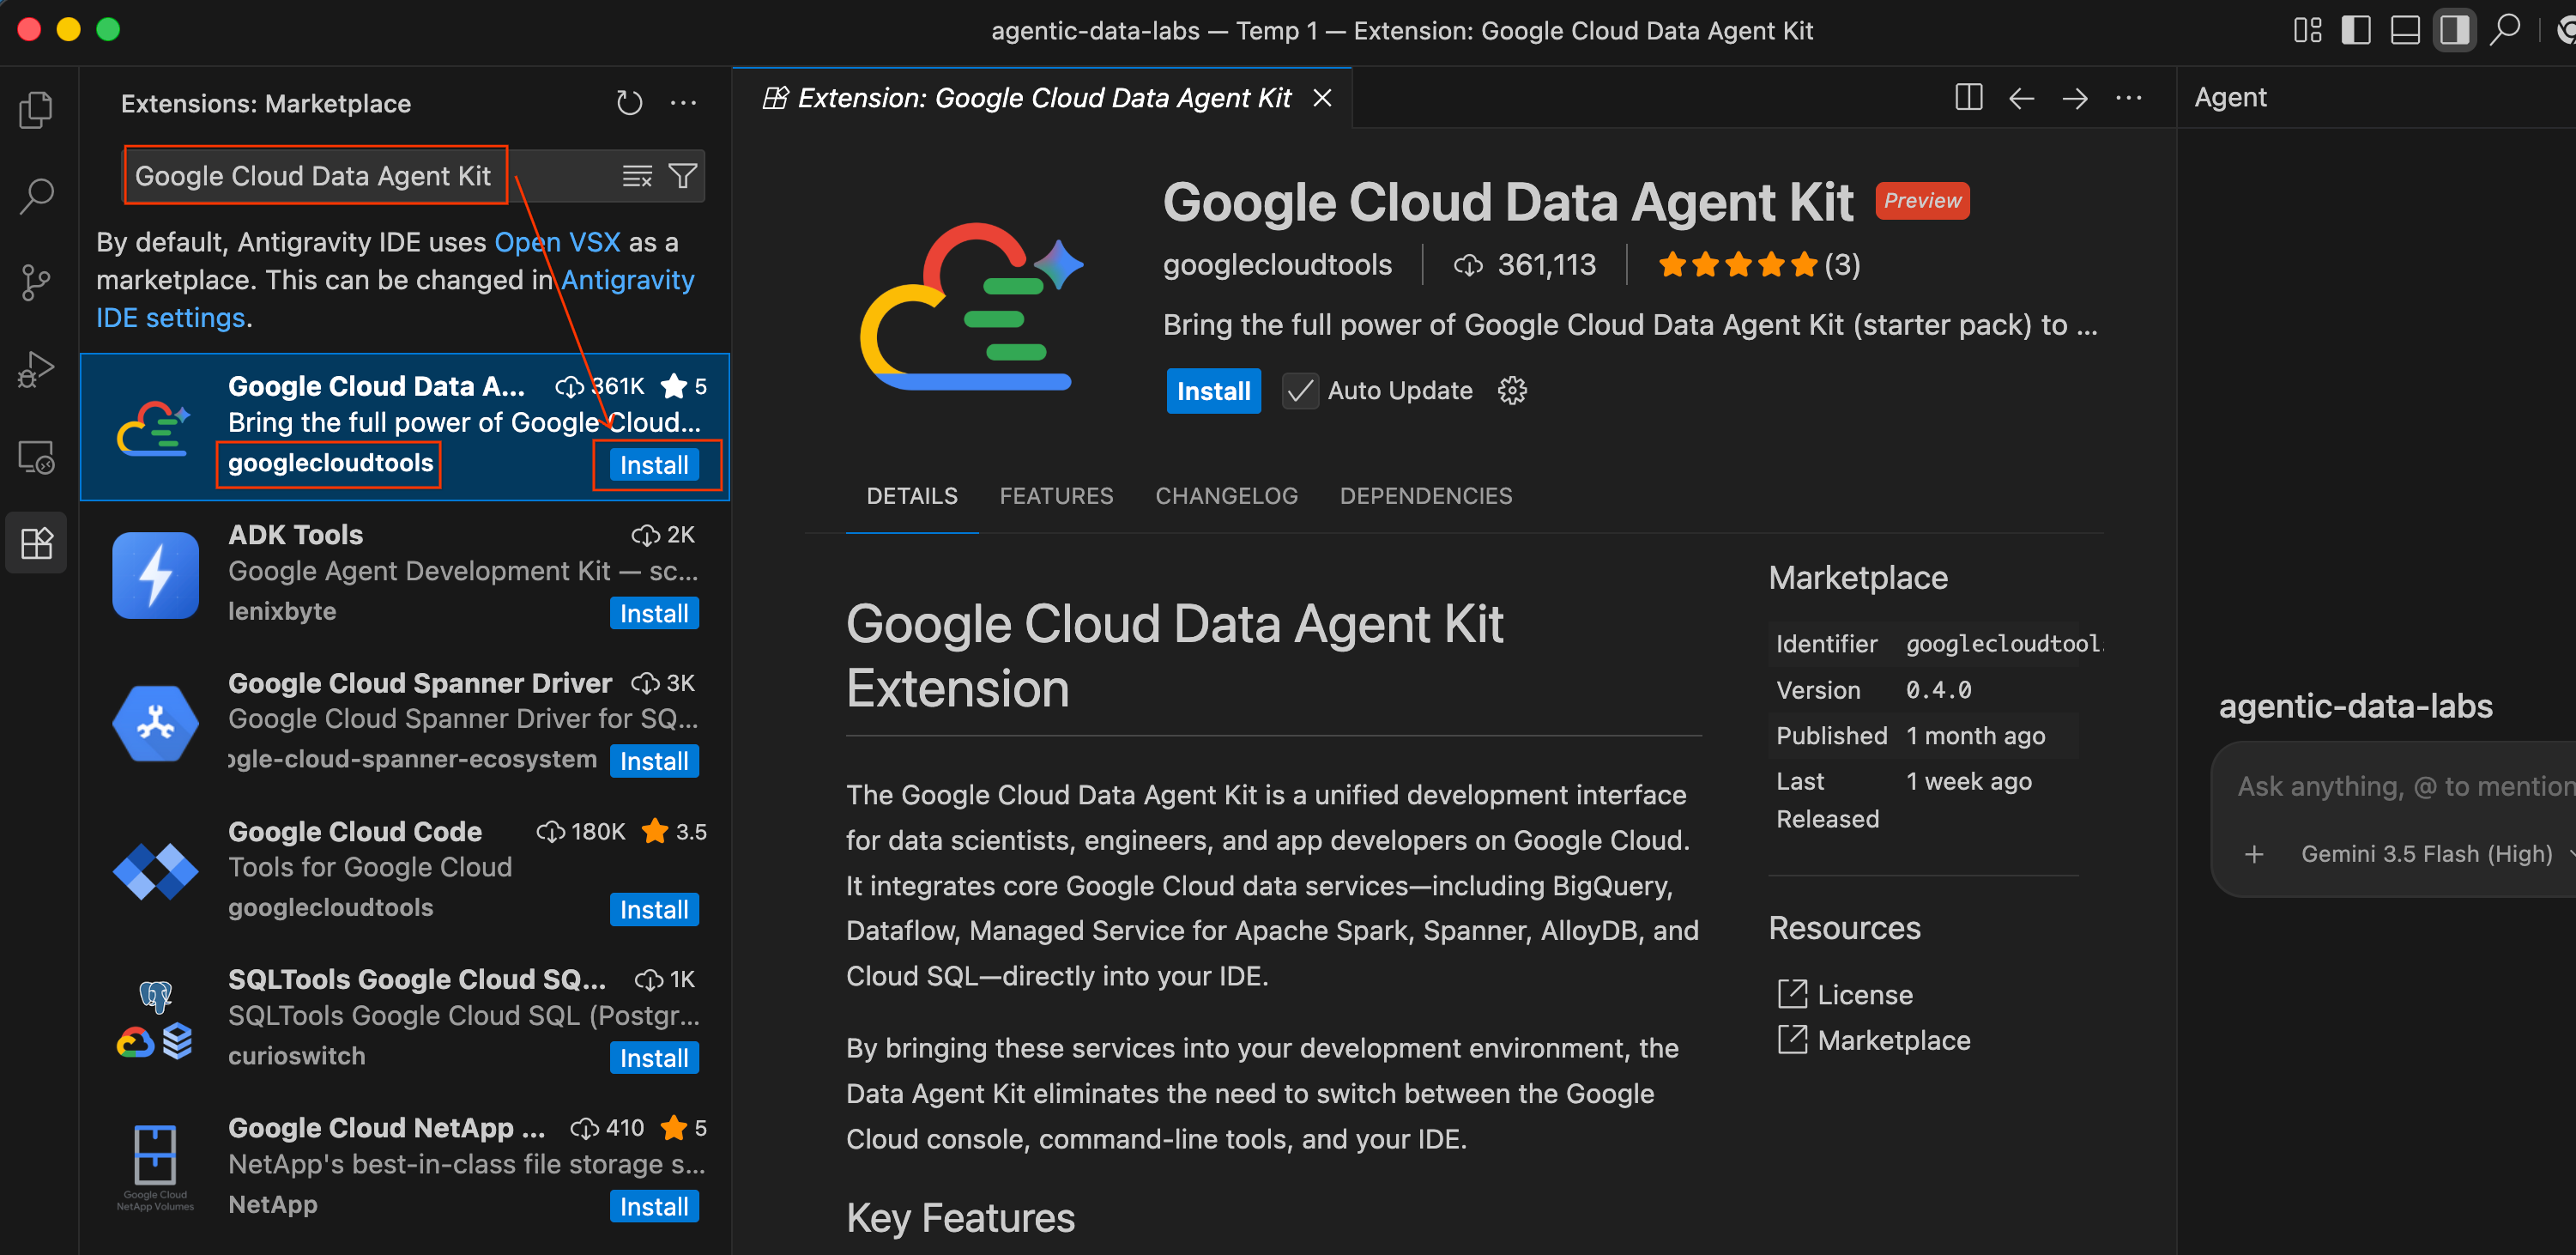Switch to the FEATURES tab
Viewport: 2576px width, 1255px height.
tap(1056, 496)
